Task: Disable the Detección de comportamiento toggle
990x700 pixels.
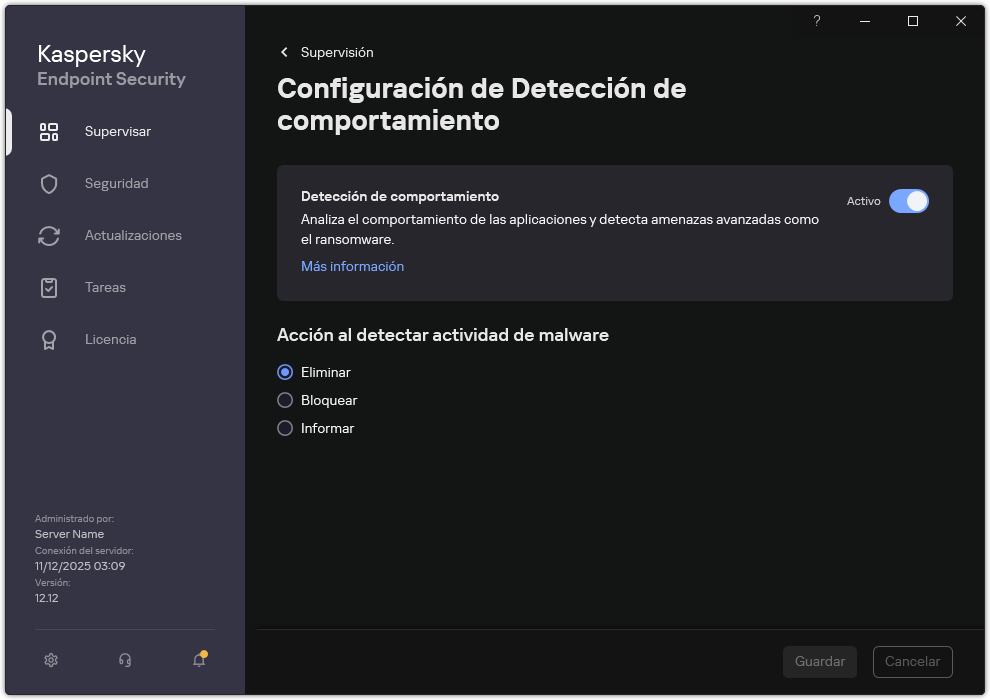Action: click(909, 201)
